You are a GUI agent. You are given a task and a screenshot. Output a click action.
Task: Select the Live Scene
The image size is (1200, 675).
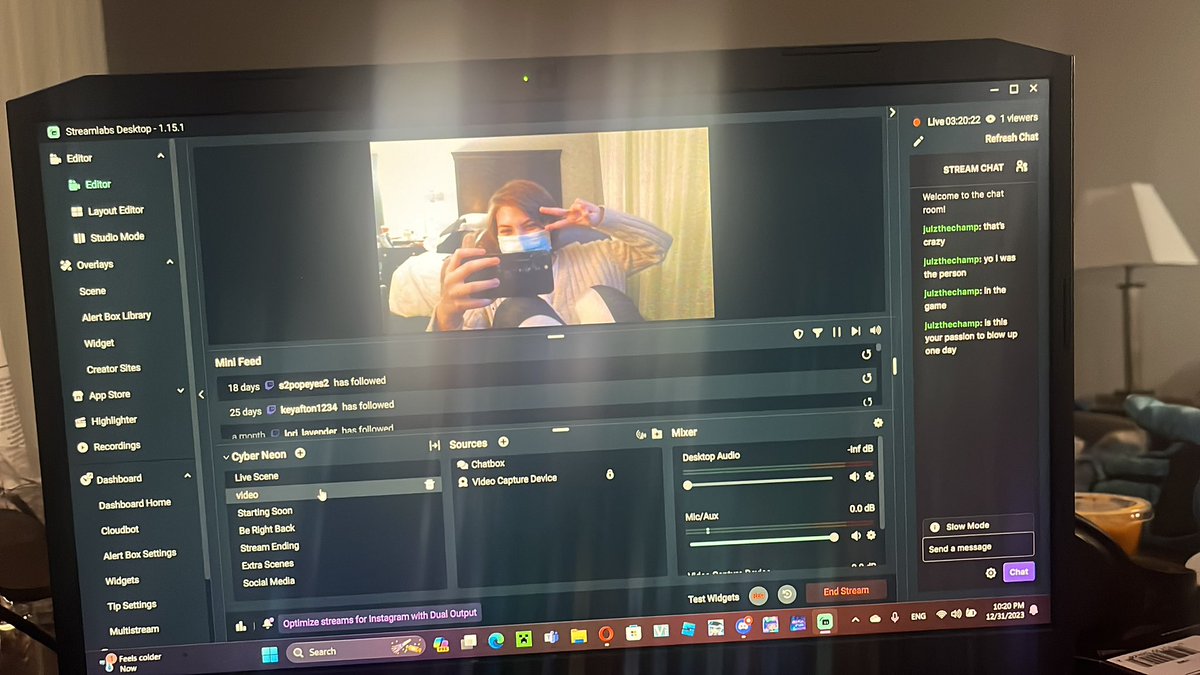pos(256,477)
